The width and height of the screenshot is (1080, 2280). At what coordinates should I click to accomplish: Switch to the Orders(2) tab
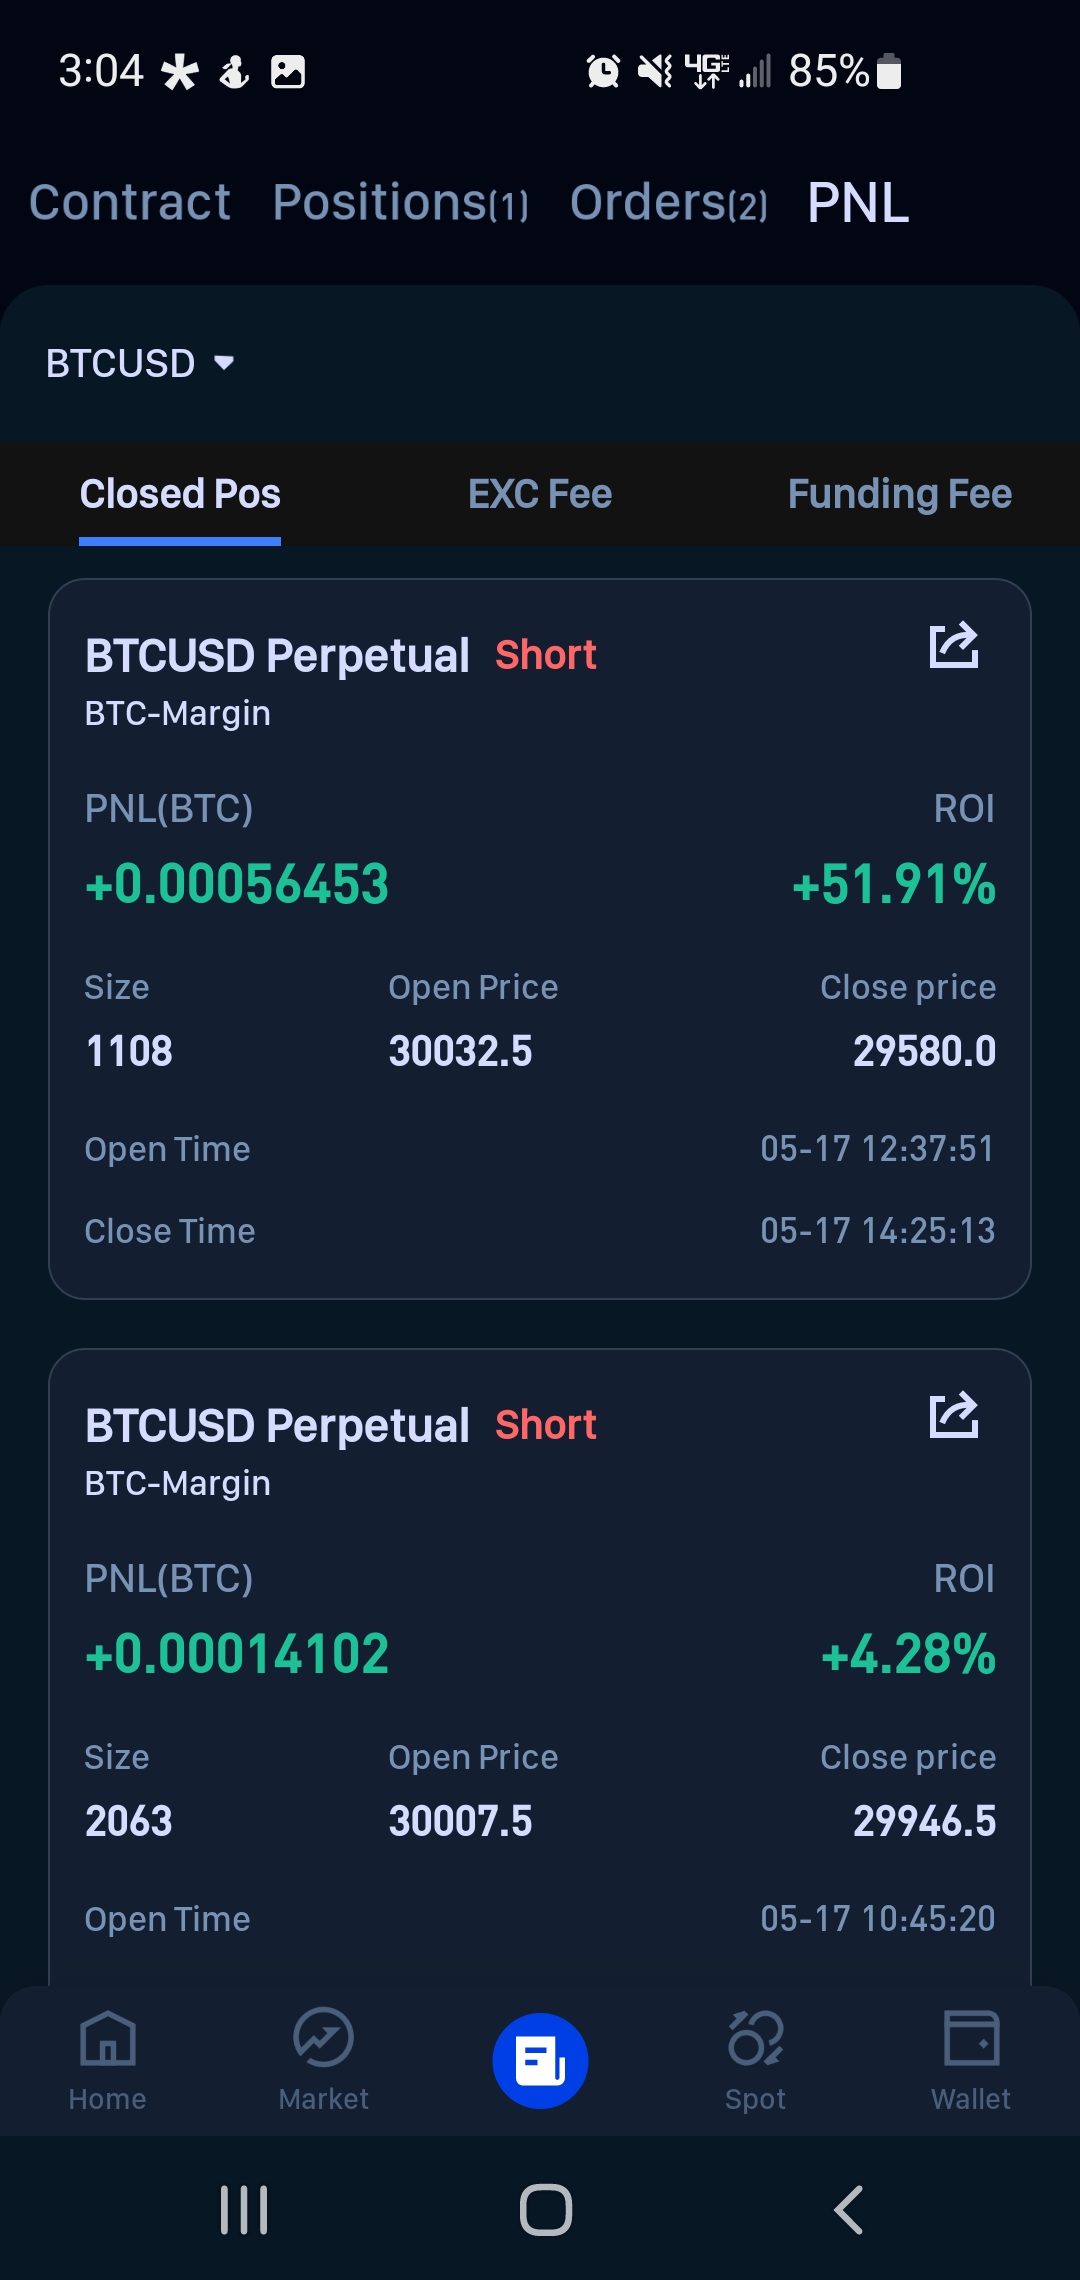coord(669,202)
